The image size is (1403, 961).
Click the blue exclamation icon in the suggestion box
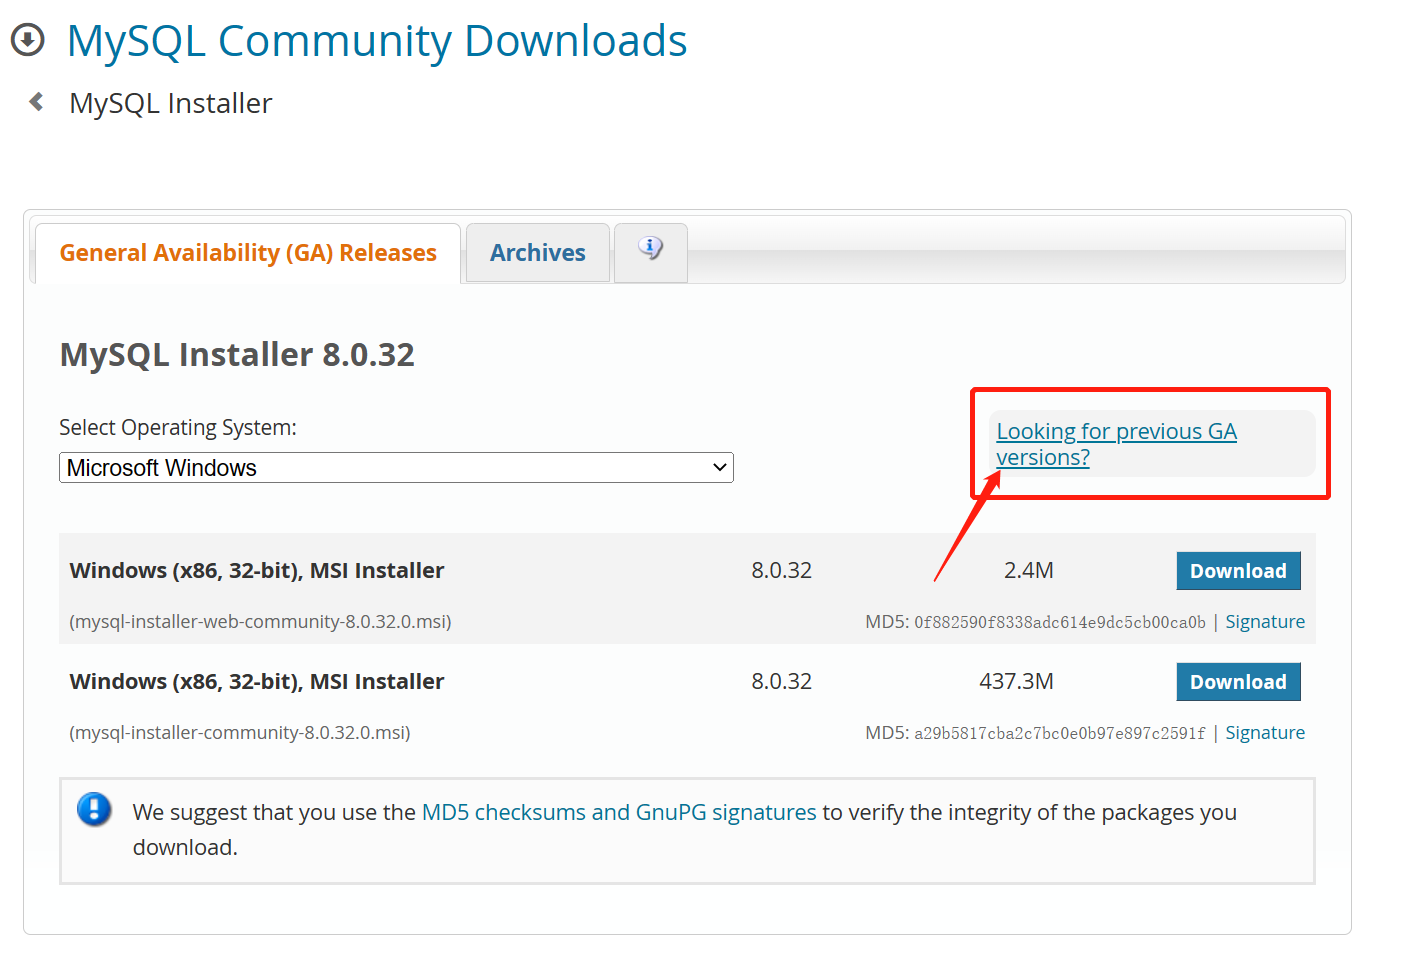click(94, 810)
